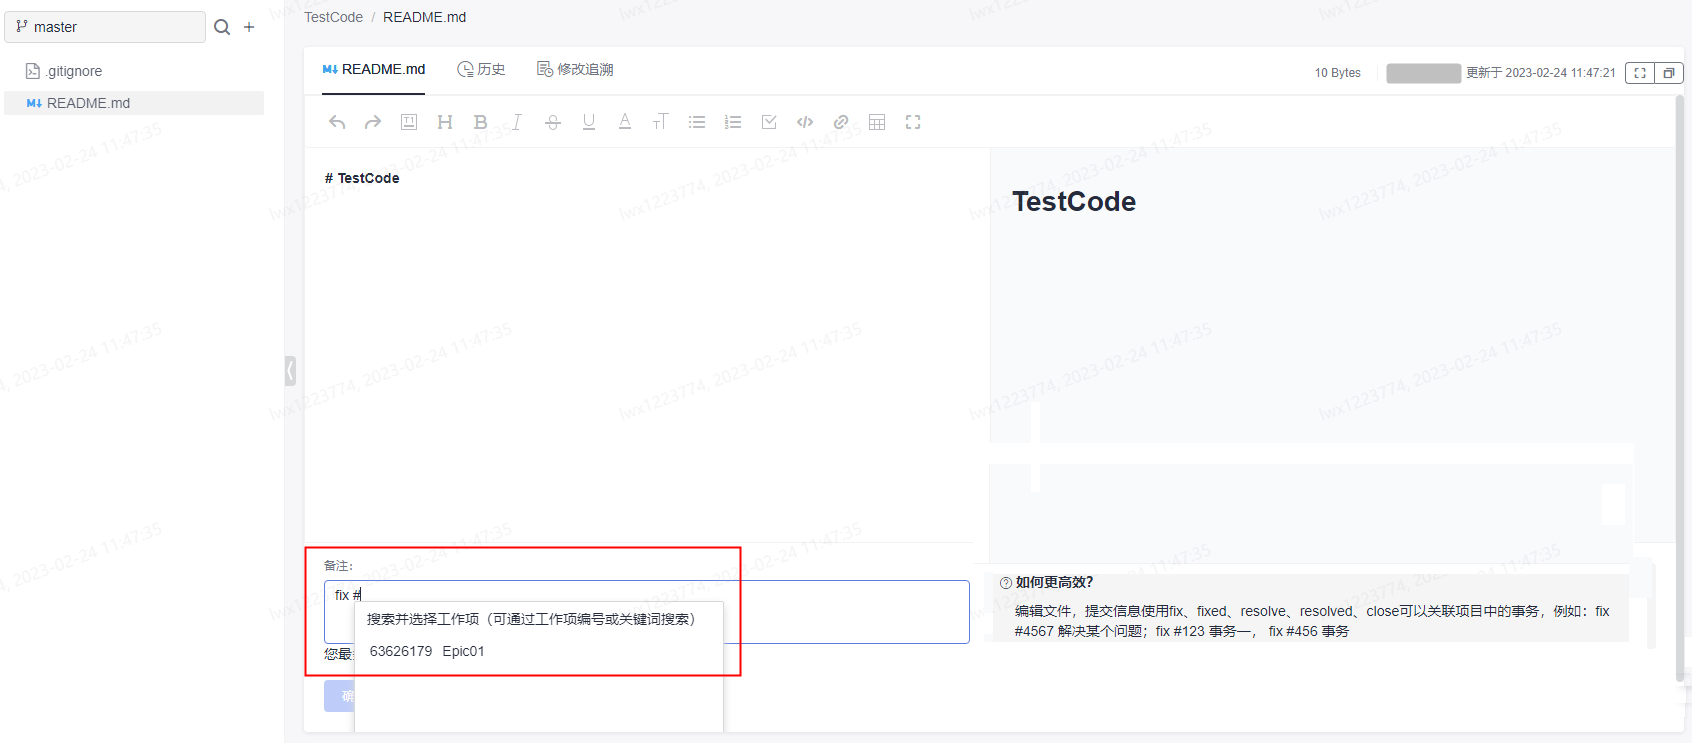The width and height of the screenshot is (1692, 743).
Task: Collapse the file tree sidebar handle
Action: tap(290, 371)
